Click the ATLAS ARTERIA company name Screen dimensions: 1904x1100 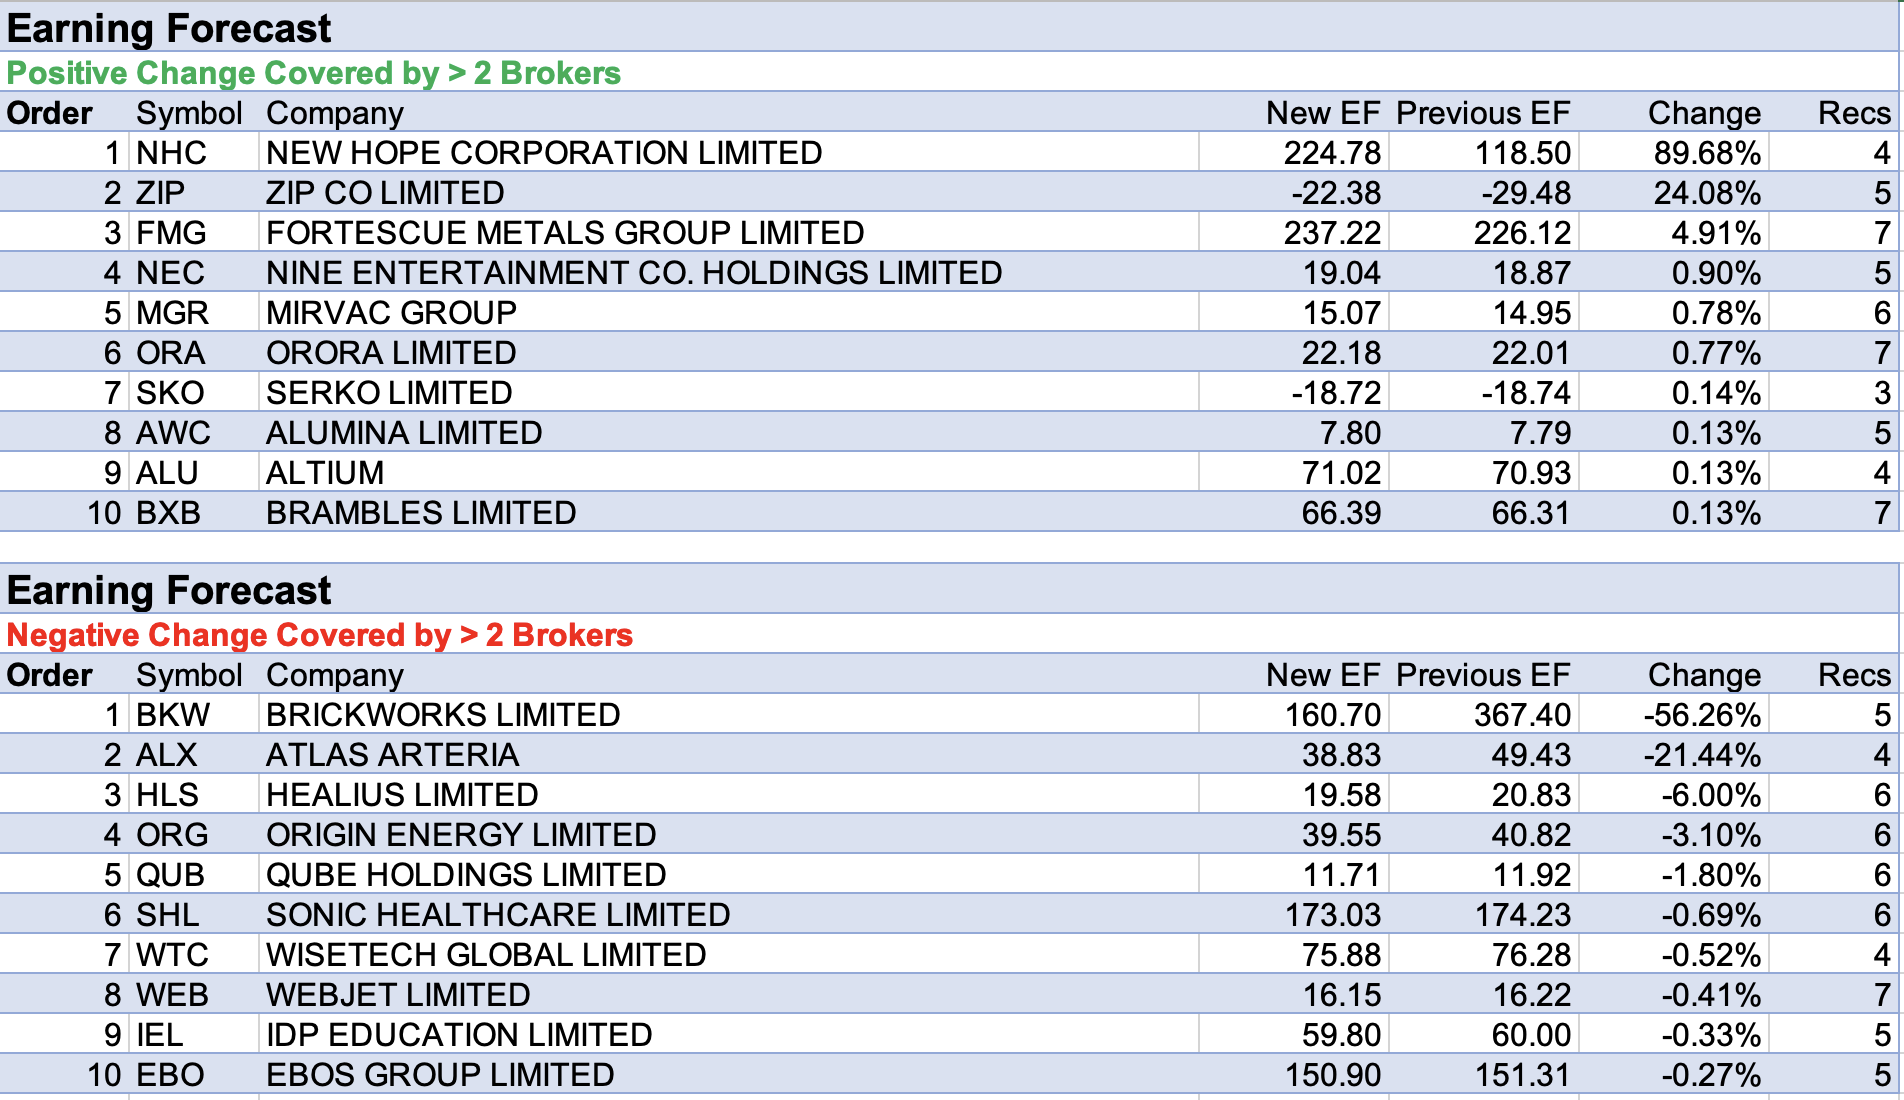[x=392, y=755]
